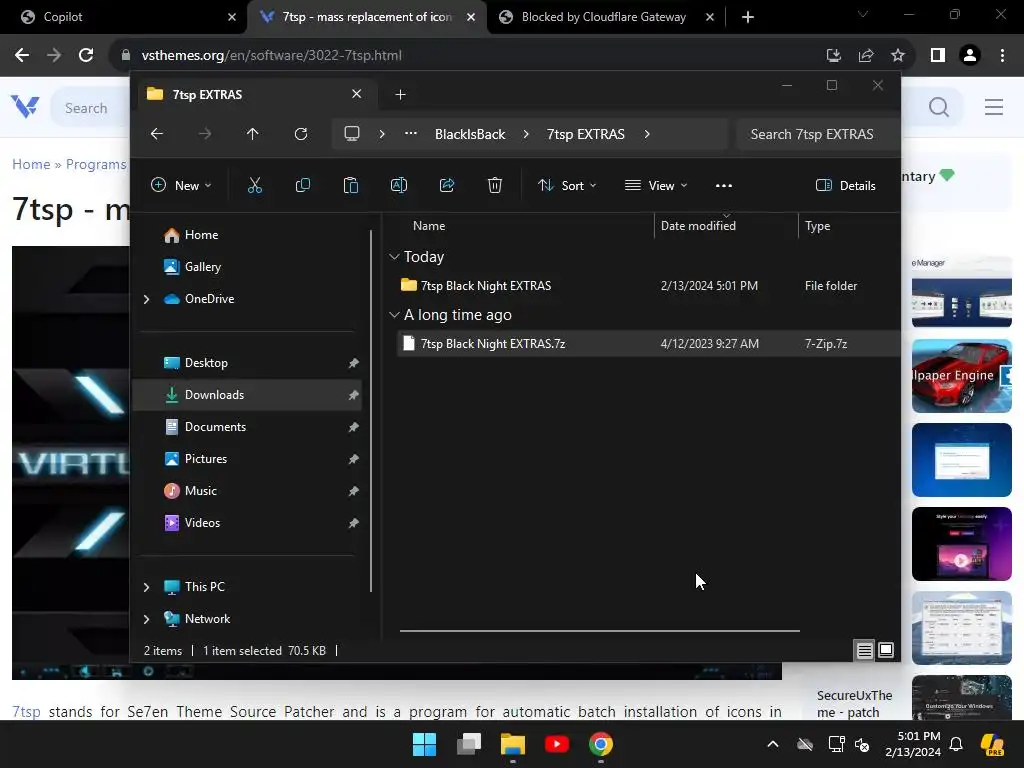Select the 7tsp Black Night EXTRAS folder
This screenshot has width=1024, height=768.
tap(485, 286)
